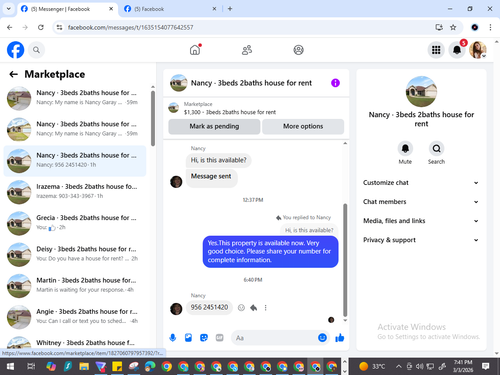Open Martin conversation

click(x=75, y=286)
